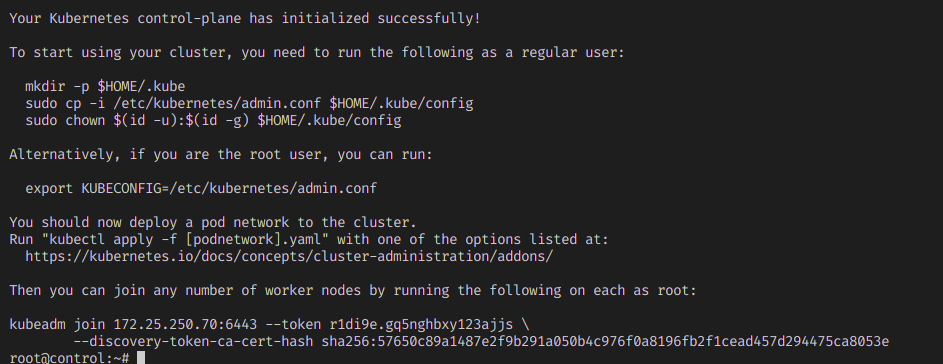This screenshot has width=943, height=364.
Task: Click the 'initialized successfully!' message line
Action: tap(245, 18)
